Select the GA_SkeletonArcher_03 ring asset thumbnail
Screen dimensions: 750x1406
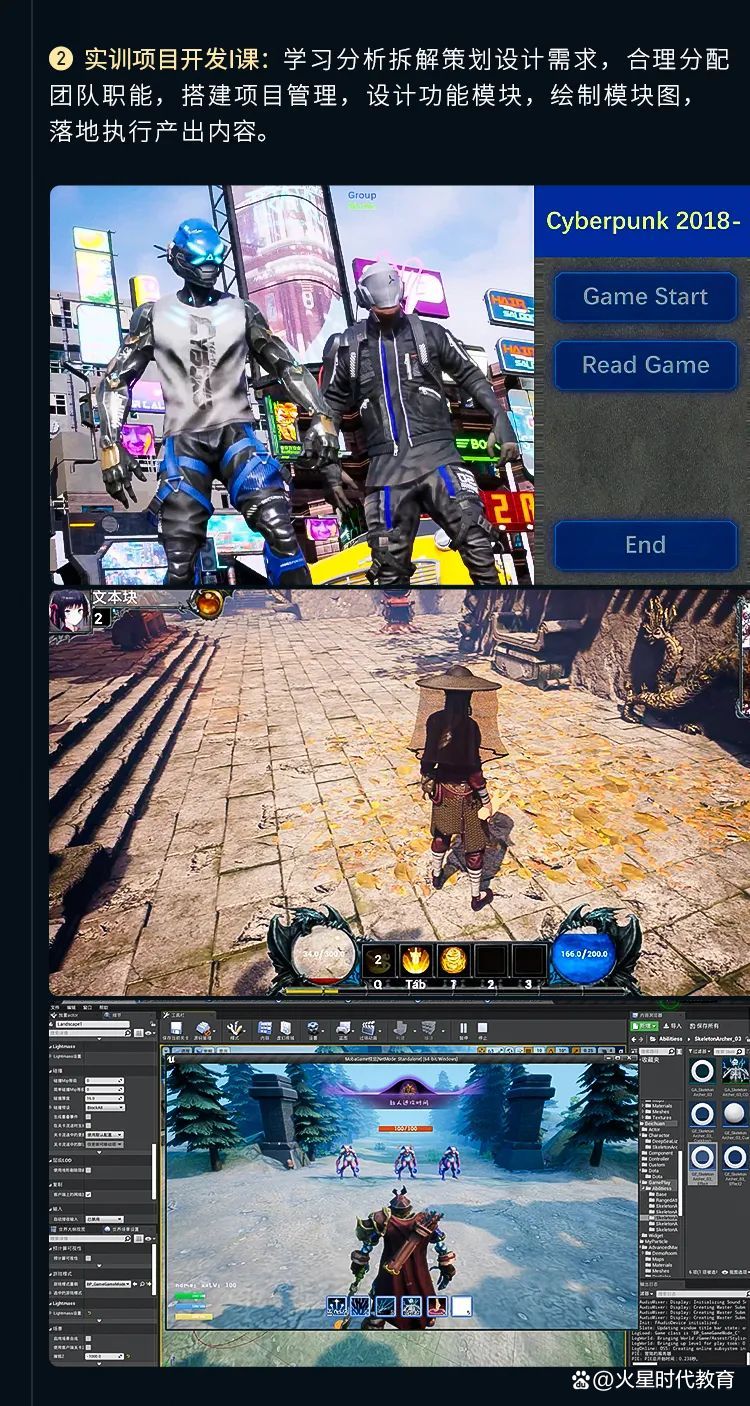[x=702, y=1071]
